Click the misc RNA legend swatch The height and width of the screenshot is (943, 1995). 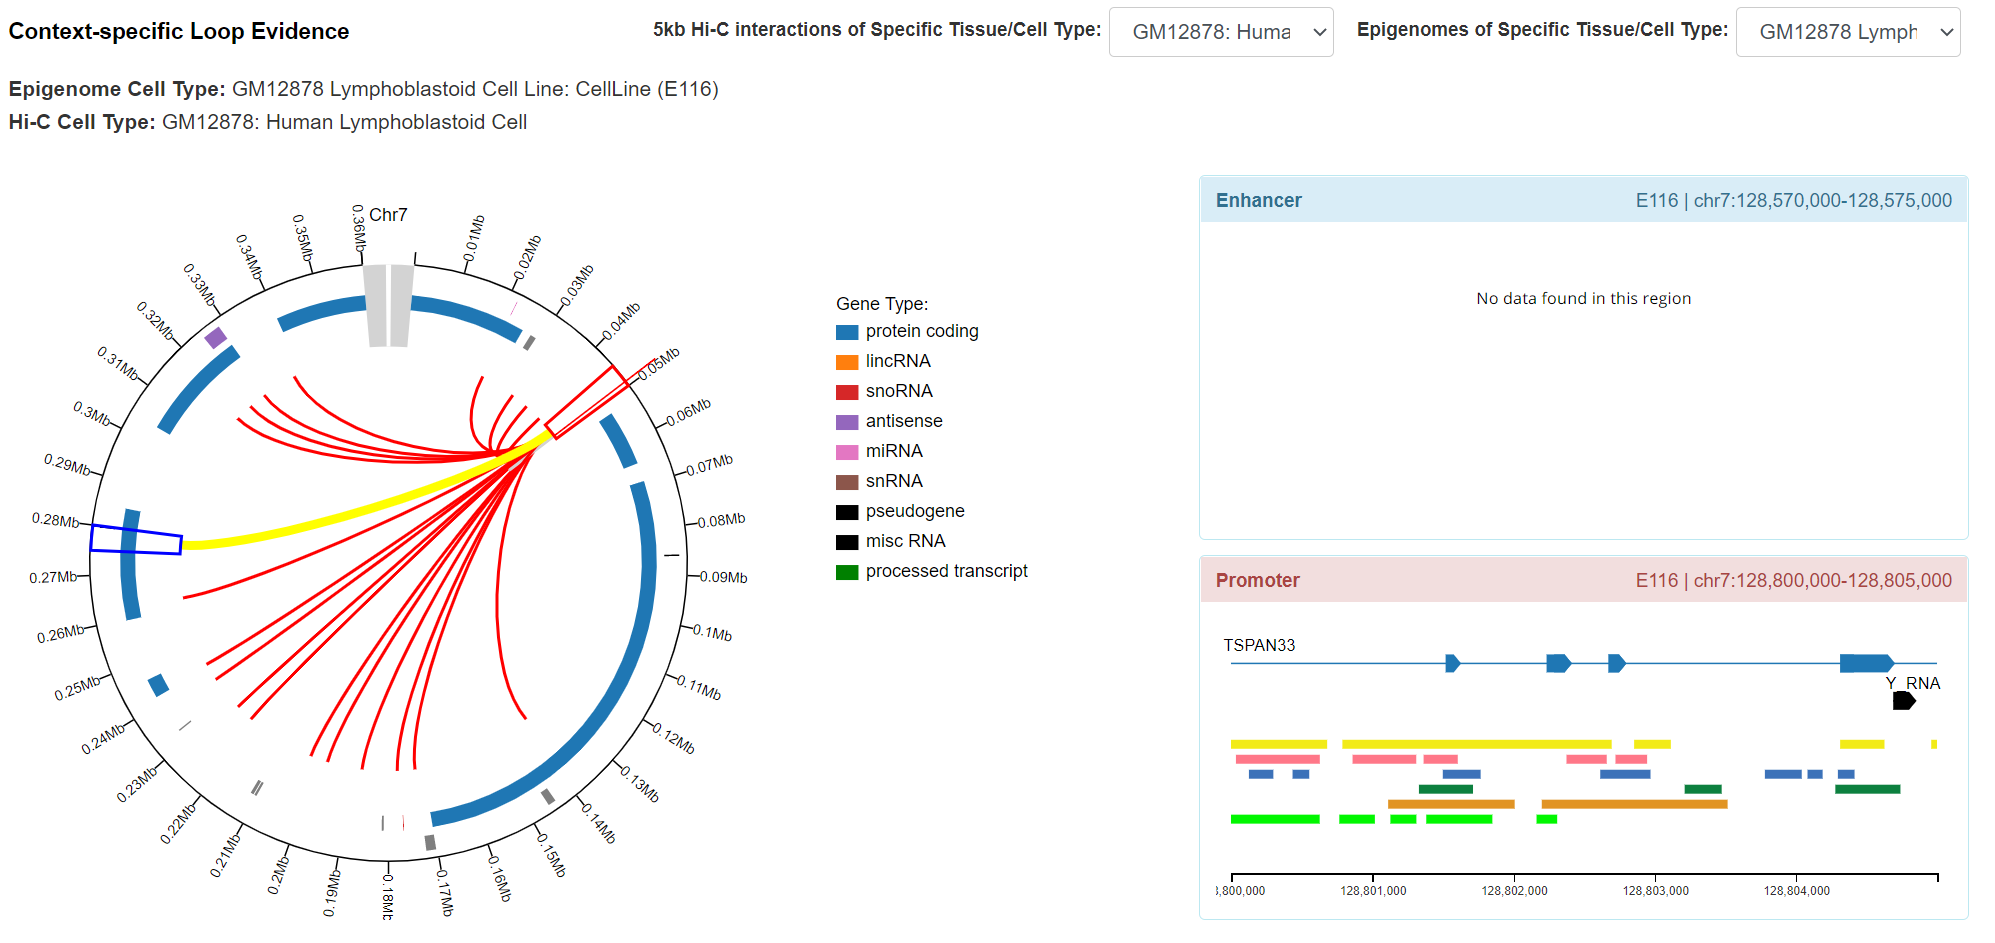(847, 542)
